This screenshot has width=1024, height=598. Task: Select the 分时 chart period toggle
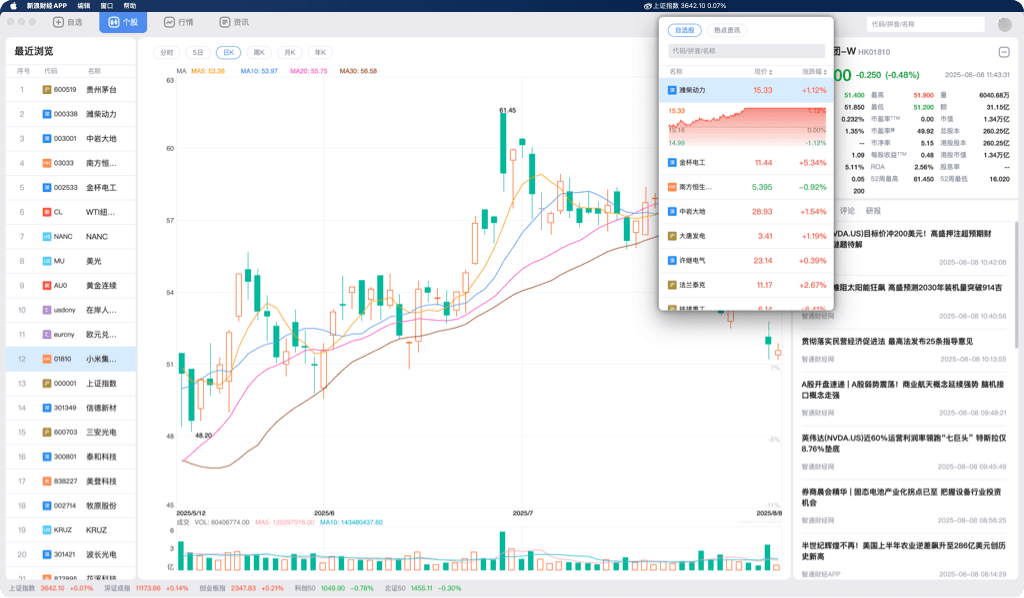[166, 52]
